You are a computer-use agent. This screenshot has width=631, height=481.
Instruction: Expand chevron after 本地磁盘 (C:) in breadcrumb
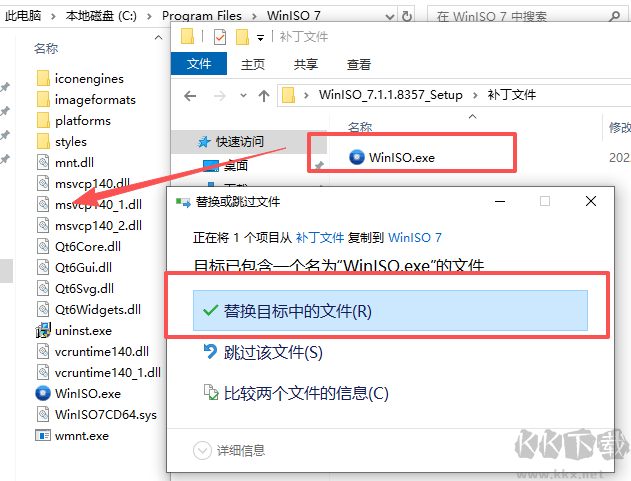pos(149,16)
